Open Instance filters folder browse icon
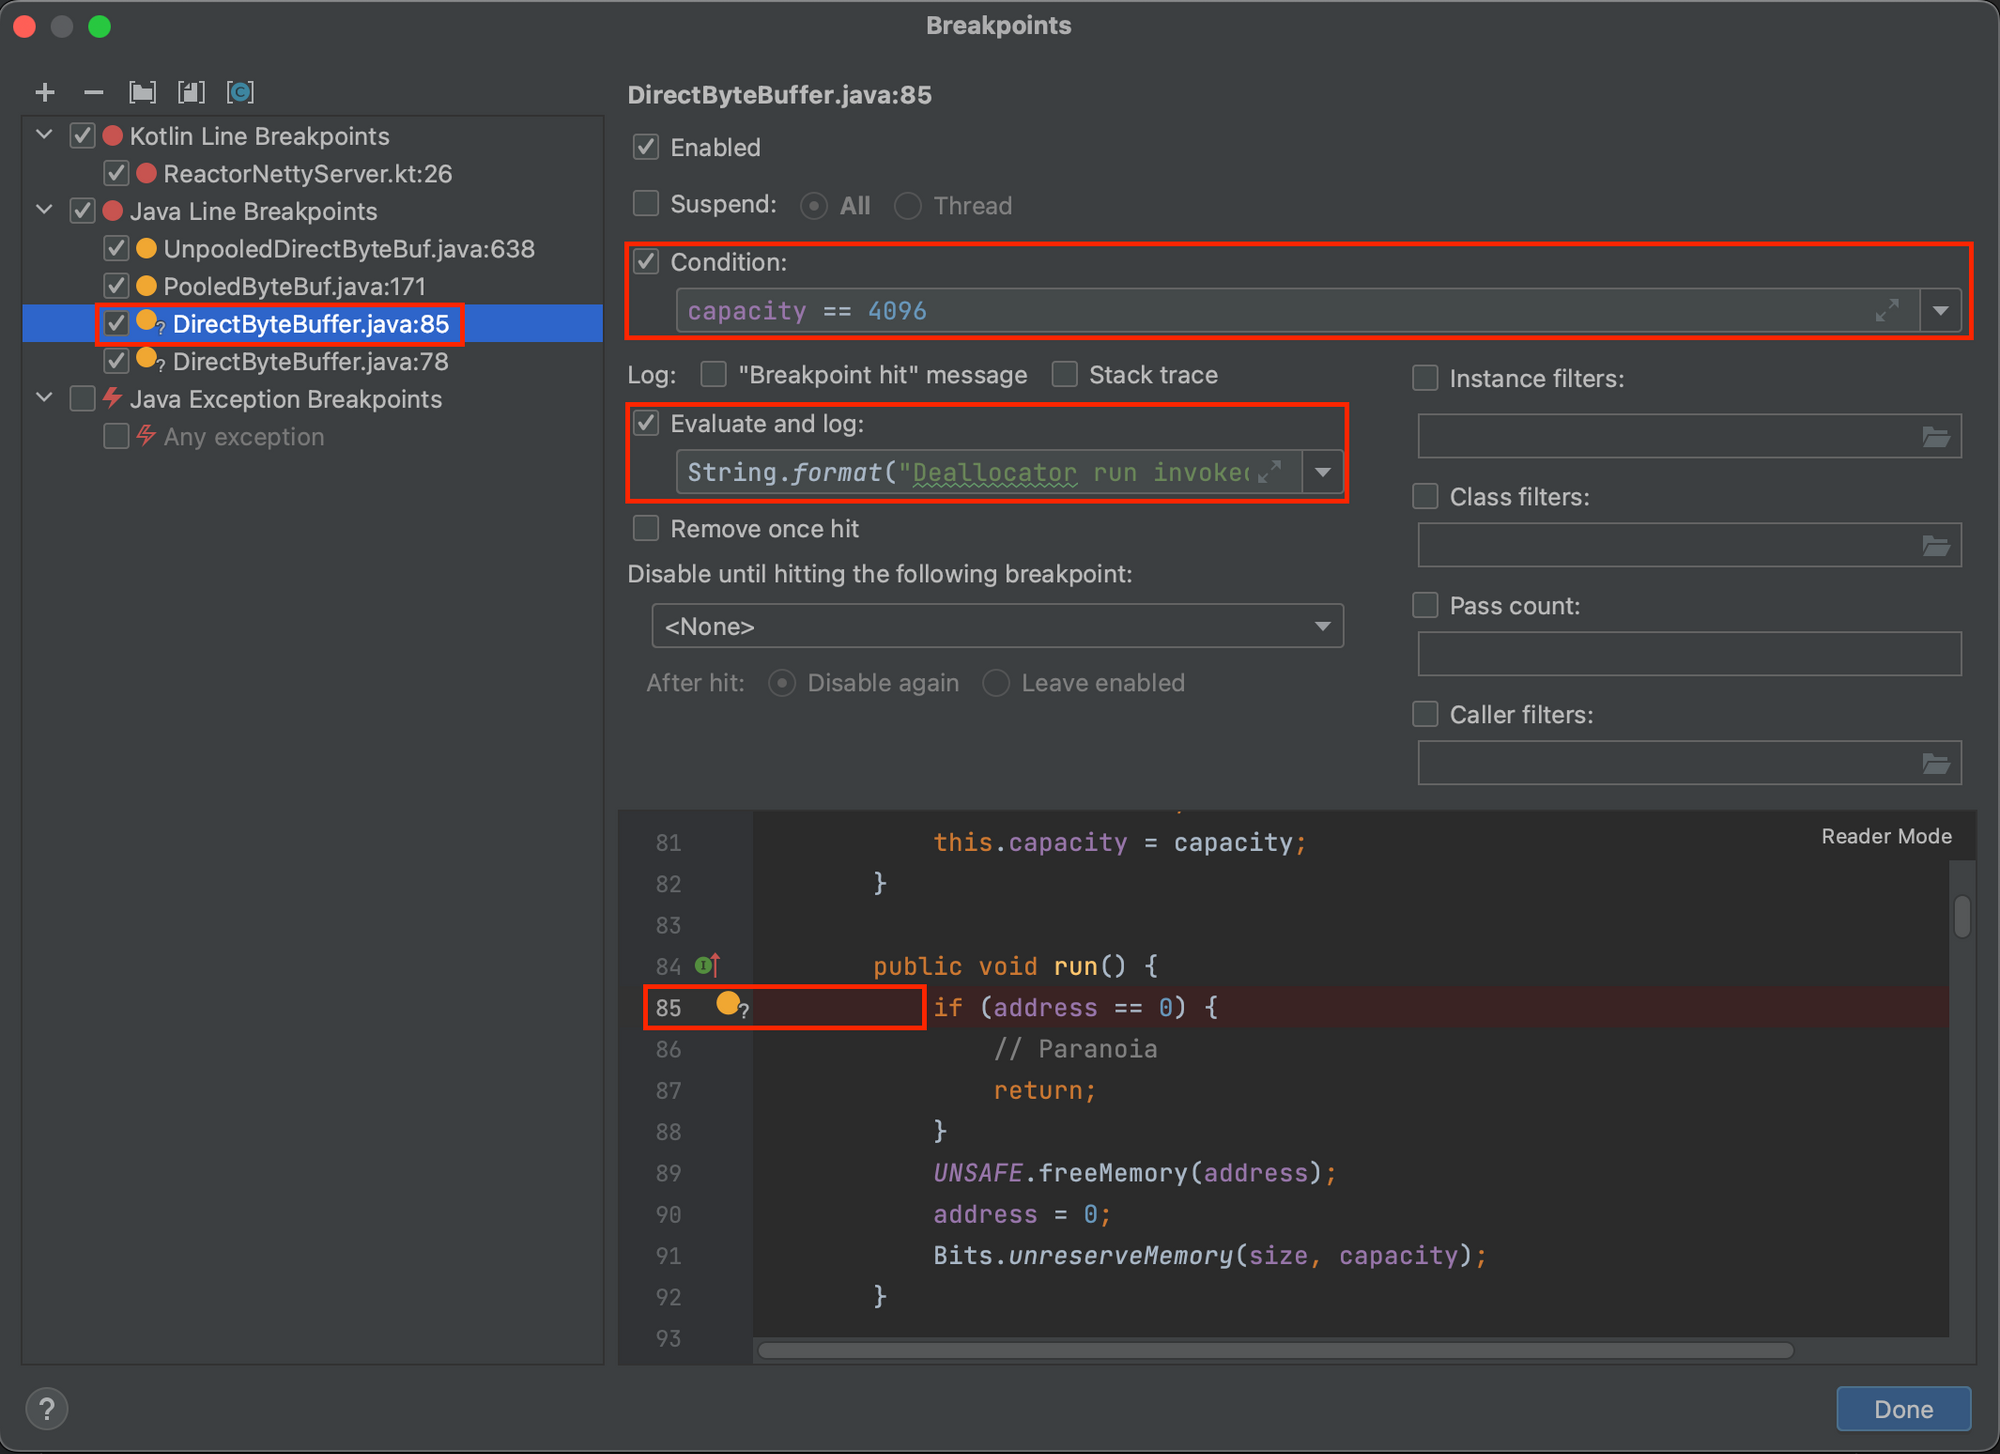Viewport: 2000px width, 1454px height. [1935, 437]
